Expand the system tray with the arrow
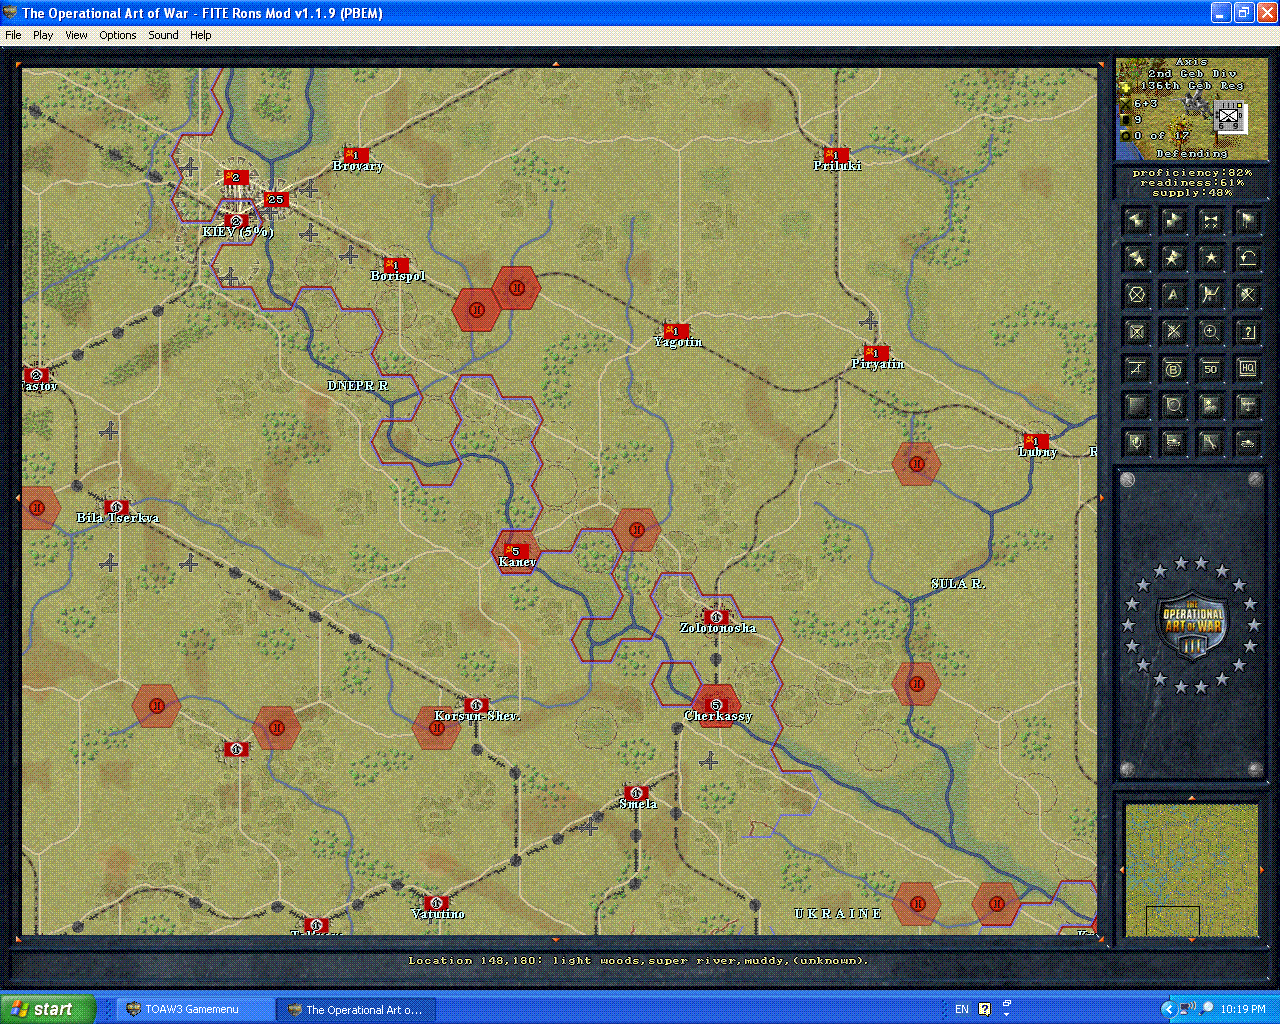The height and width of the screenshot is (1024, 1280). tap(1167, 1009)
